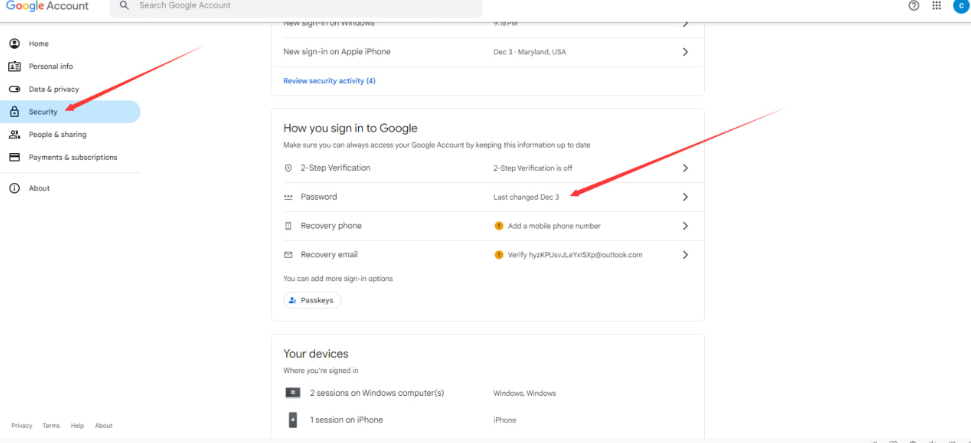Focus the Search Google Account field
This screenshot has height=443, width=971.
300,6
